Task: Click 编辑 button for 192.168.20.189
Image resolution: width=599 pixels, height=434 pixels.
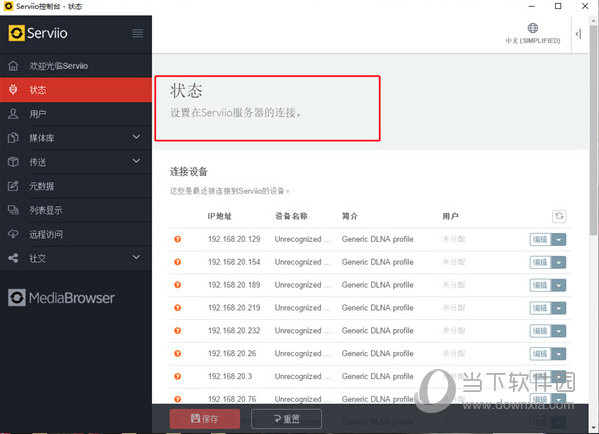Action: point(540,285)
